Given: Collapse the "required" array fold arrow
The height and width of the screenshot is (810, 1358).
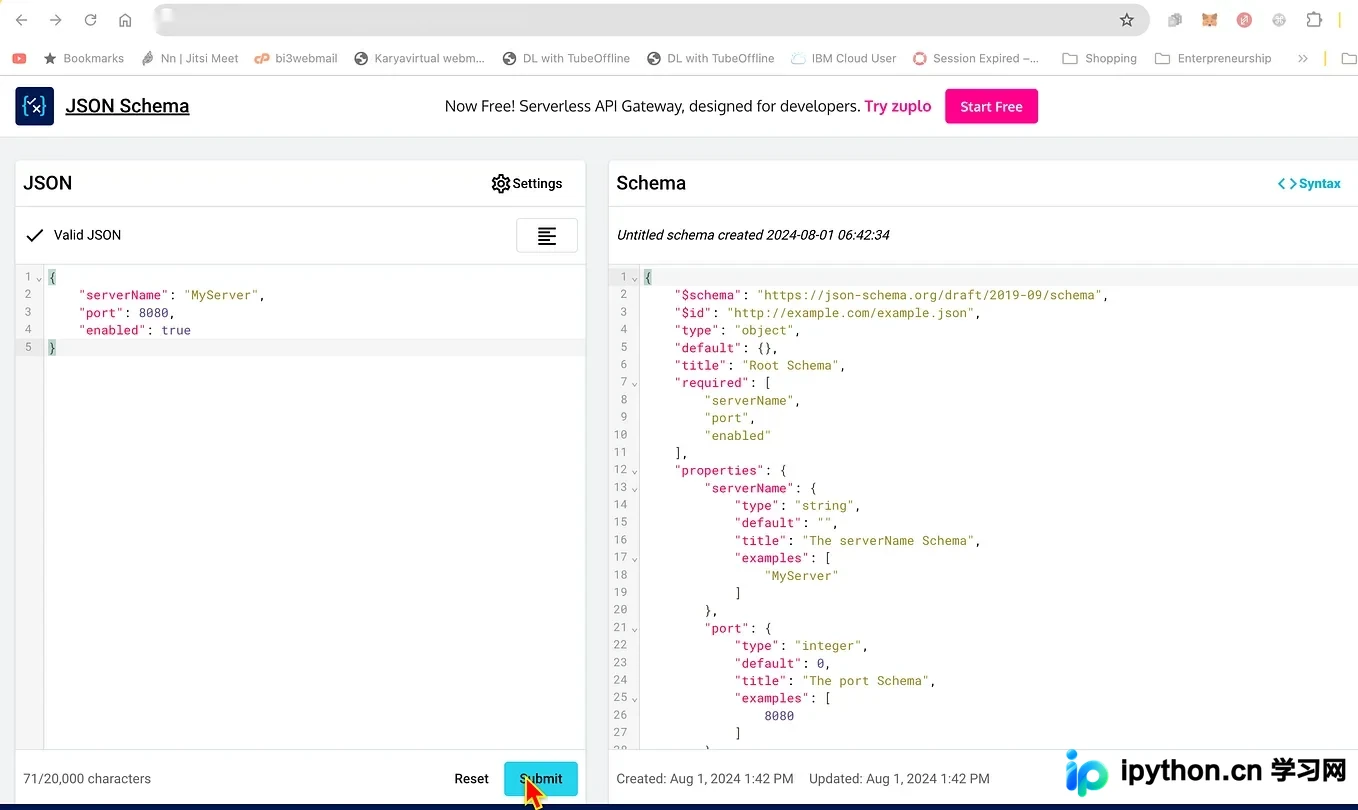Looking at the screenshot, I should pos(633,383).
